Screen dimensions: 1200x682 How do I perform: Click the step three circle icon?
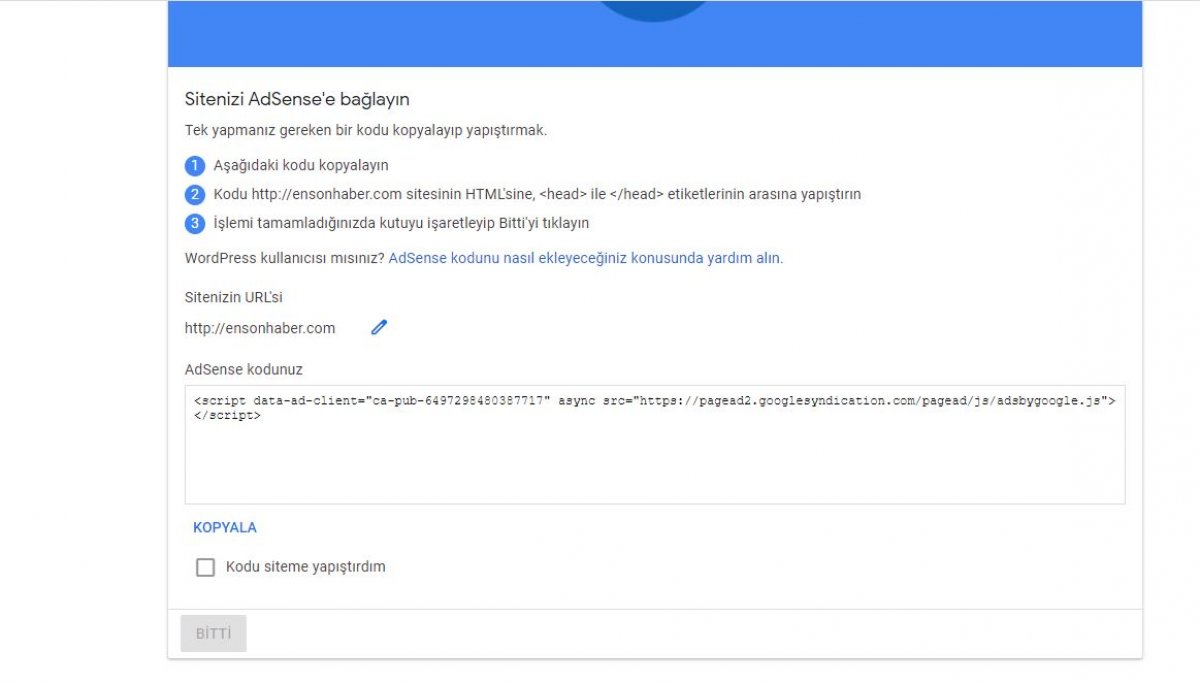[x=195, y=223]
